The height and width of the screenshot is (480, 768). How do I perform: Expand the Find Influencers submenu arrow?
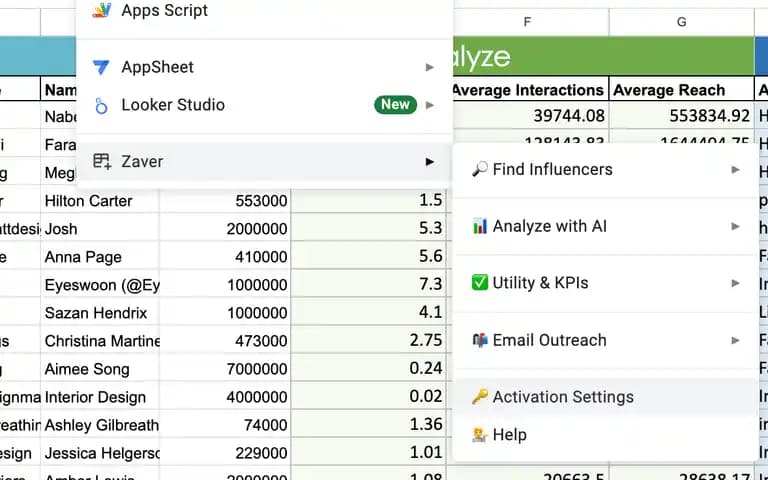tap(735, 169)
